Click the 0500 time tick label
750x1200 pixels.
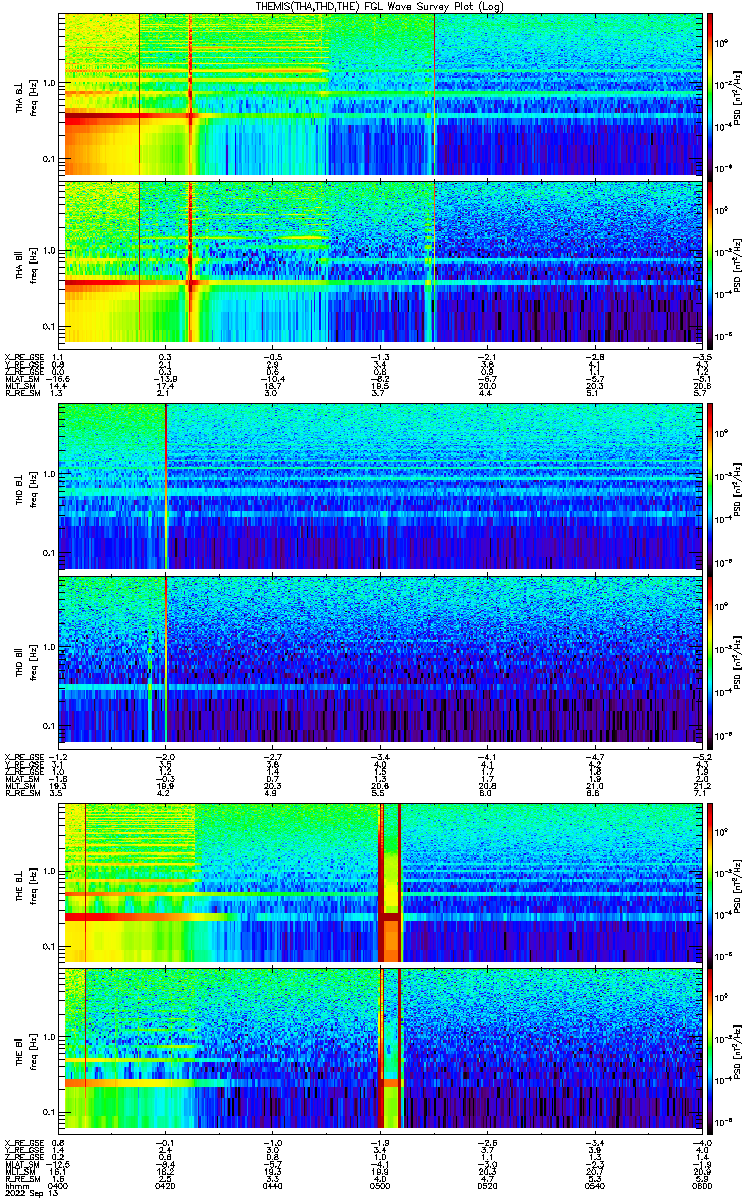[x=379, y=1185]
